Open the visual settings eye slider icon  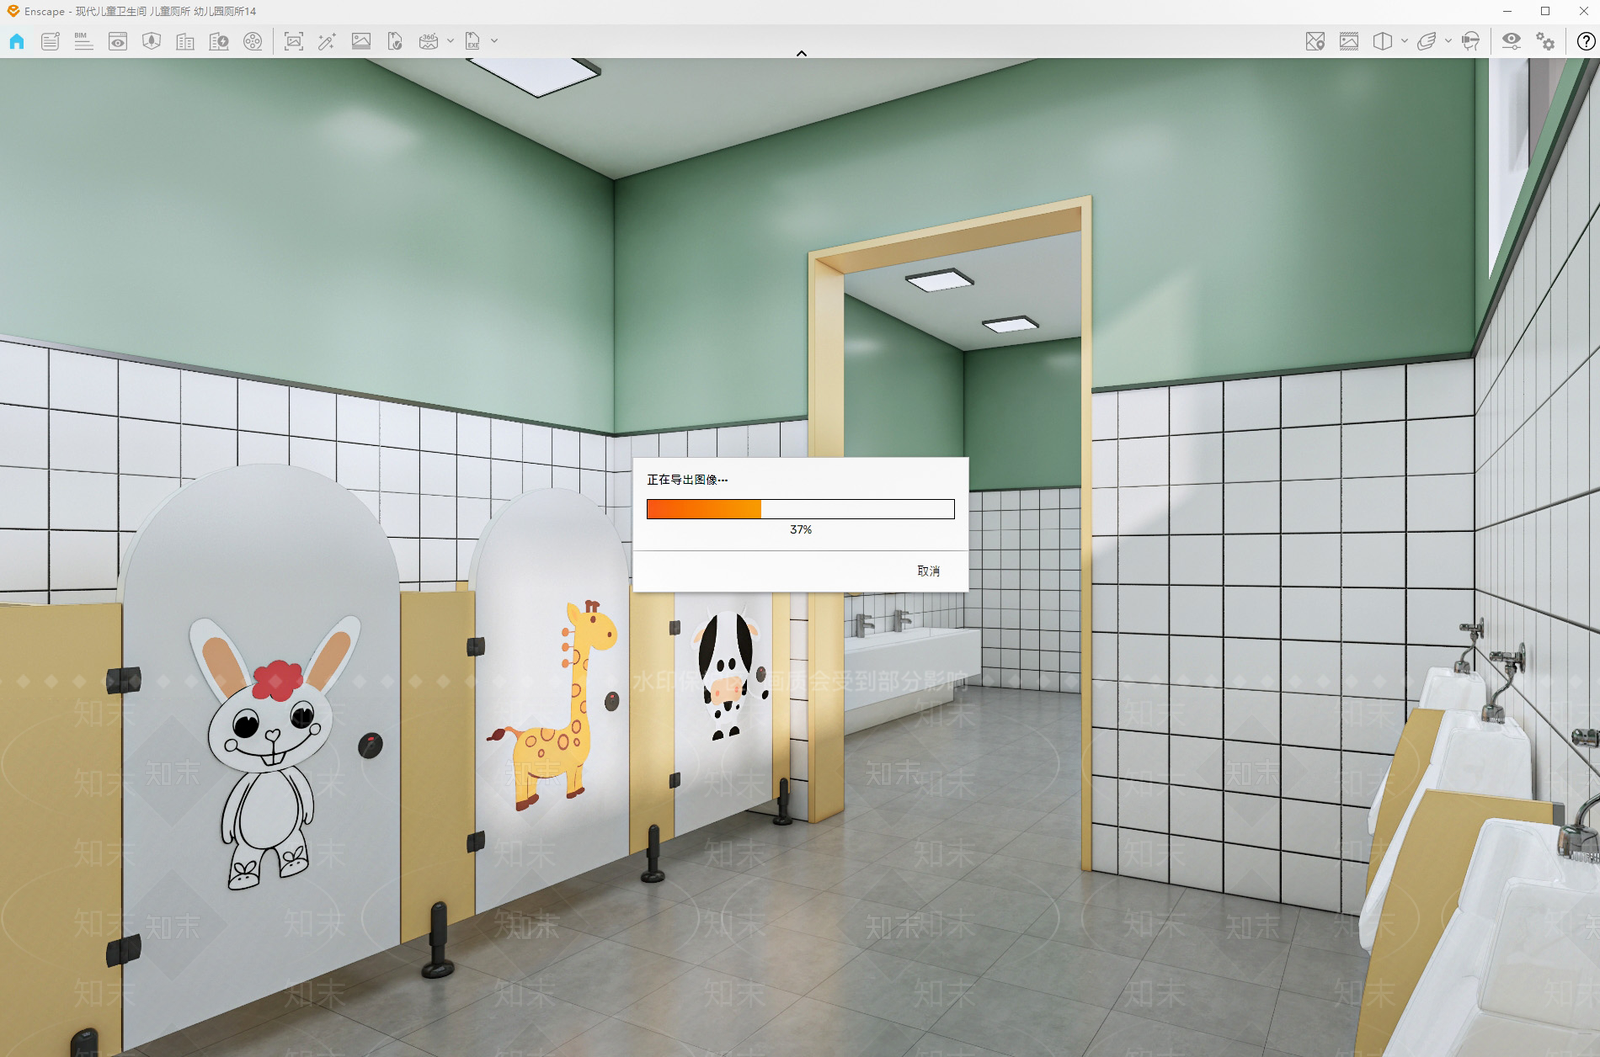1511,41
